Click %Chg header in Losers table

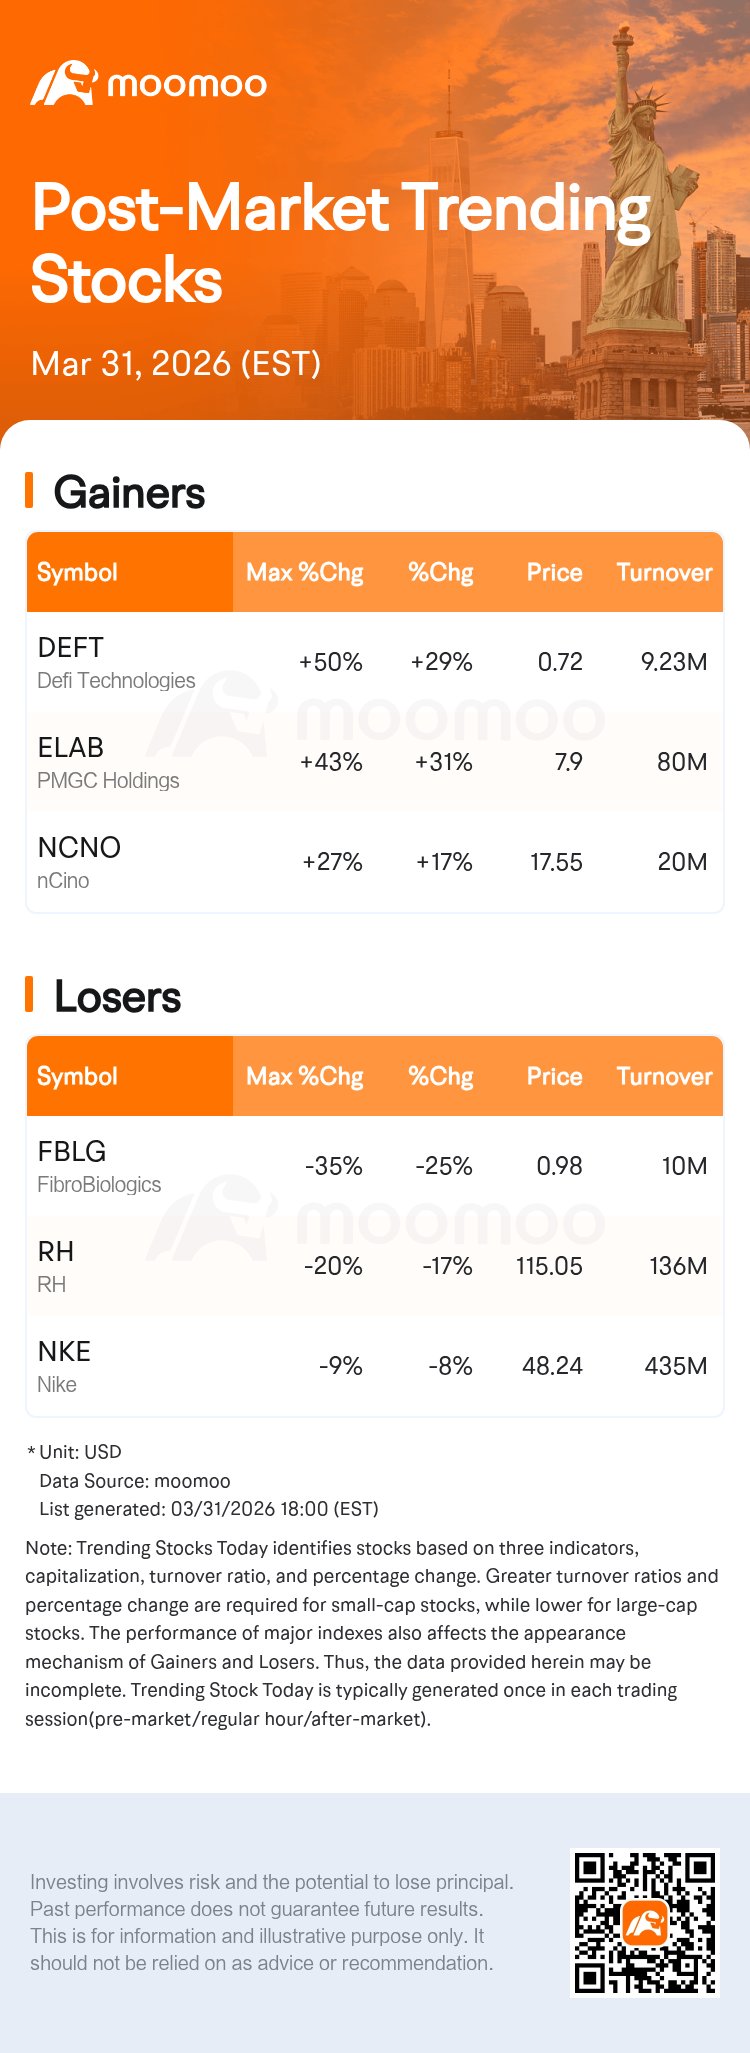(440, 1076)
